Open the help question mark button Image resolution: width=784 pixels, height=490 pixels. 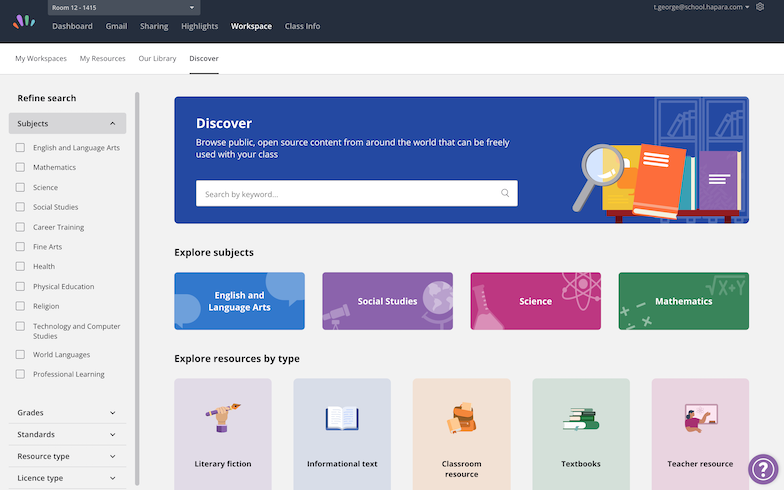(763, 469)
